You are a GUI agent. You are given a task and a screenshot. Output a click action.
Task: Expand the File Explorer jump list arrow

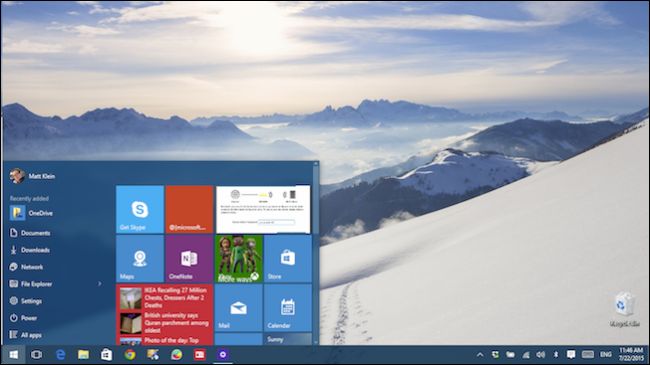click(99, 284)
